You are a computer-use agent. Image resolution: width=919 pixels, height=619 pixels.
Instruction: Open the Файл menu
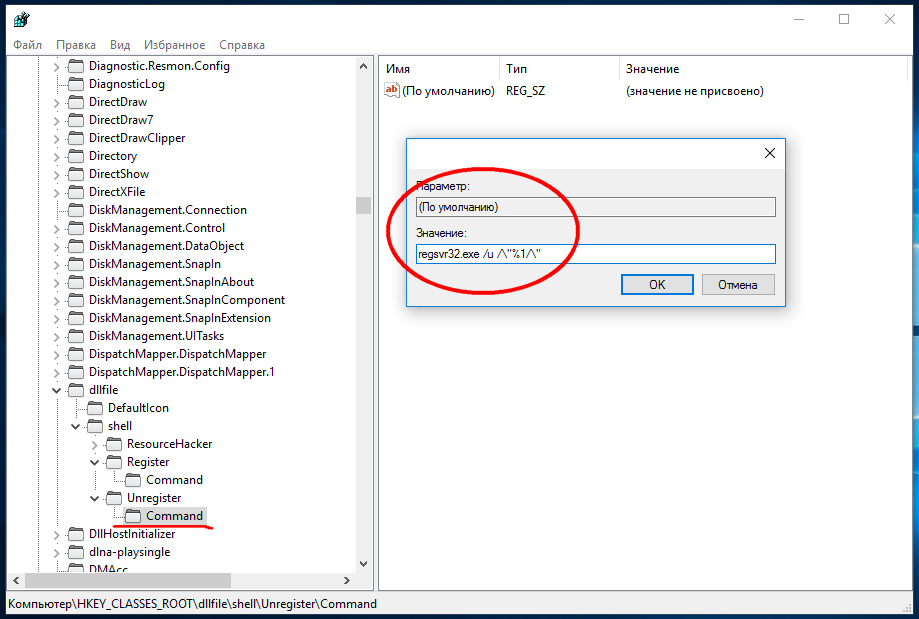point(28,45)
